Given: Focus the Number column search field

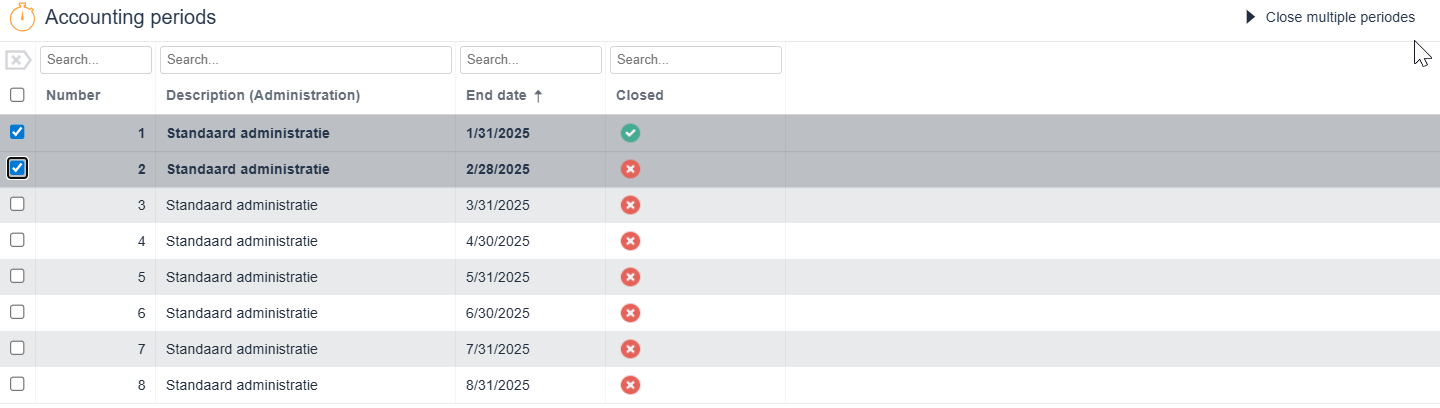Looking at the screenshot, I should 96,60.
